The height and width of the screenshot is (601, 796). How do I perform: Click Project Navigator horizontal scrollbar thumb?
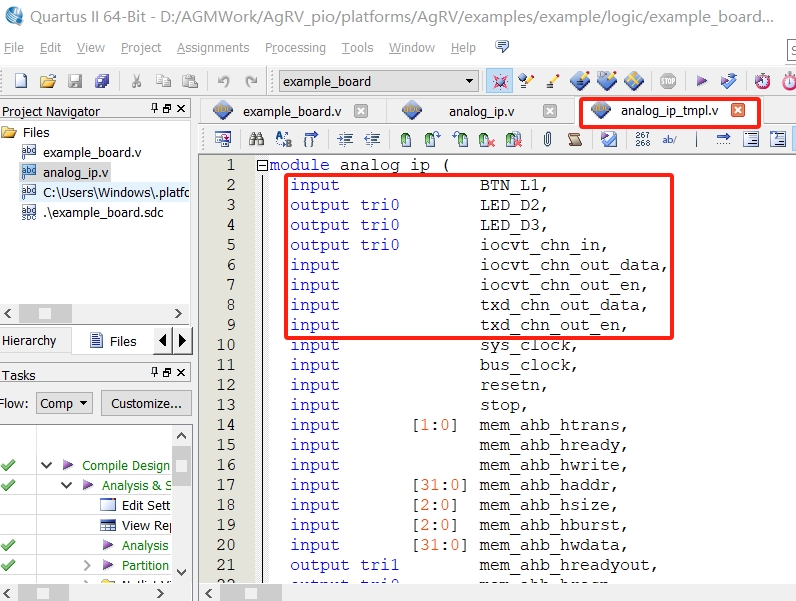coord(45,313)
